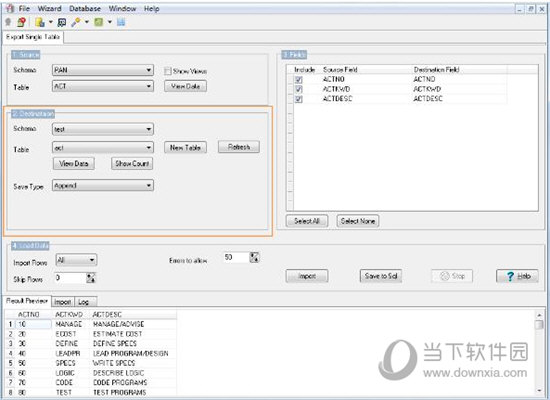
Task: Click the Save to Sql button
Action: 381,276
